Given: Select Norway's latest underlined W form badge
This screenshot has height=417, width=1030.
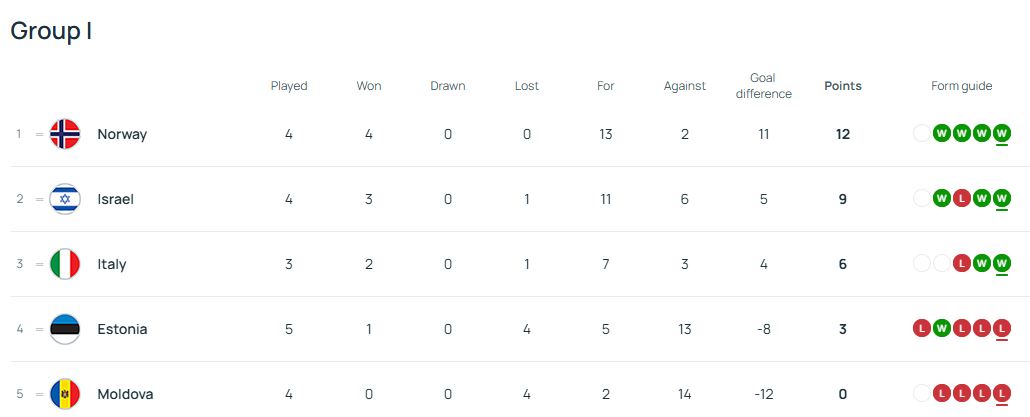Looking at the screenshot, I should coord(1002,134).
